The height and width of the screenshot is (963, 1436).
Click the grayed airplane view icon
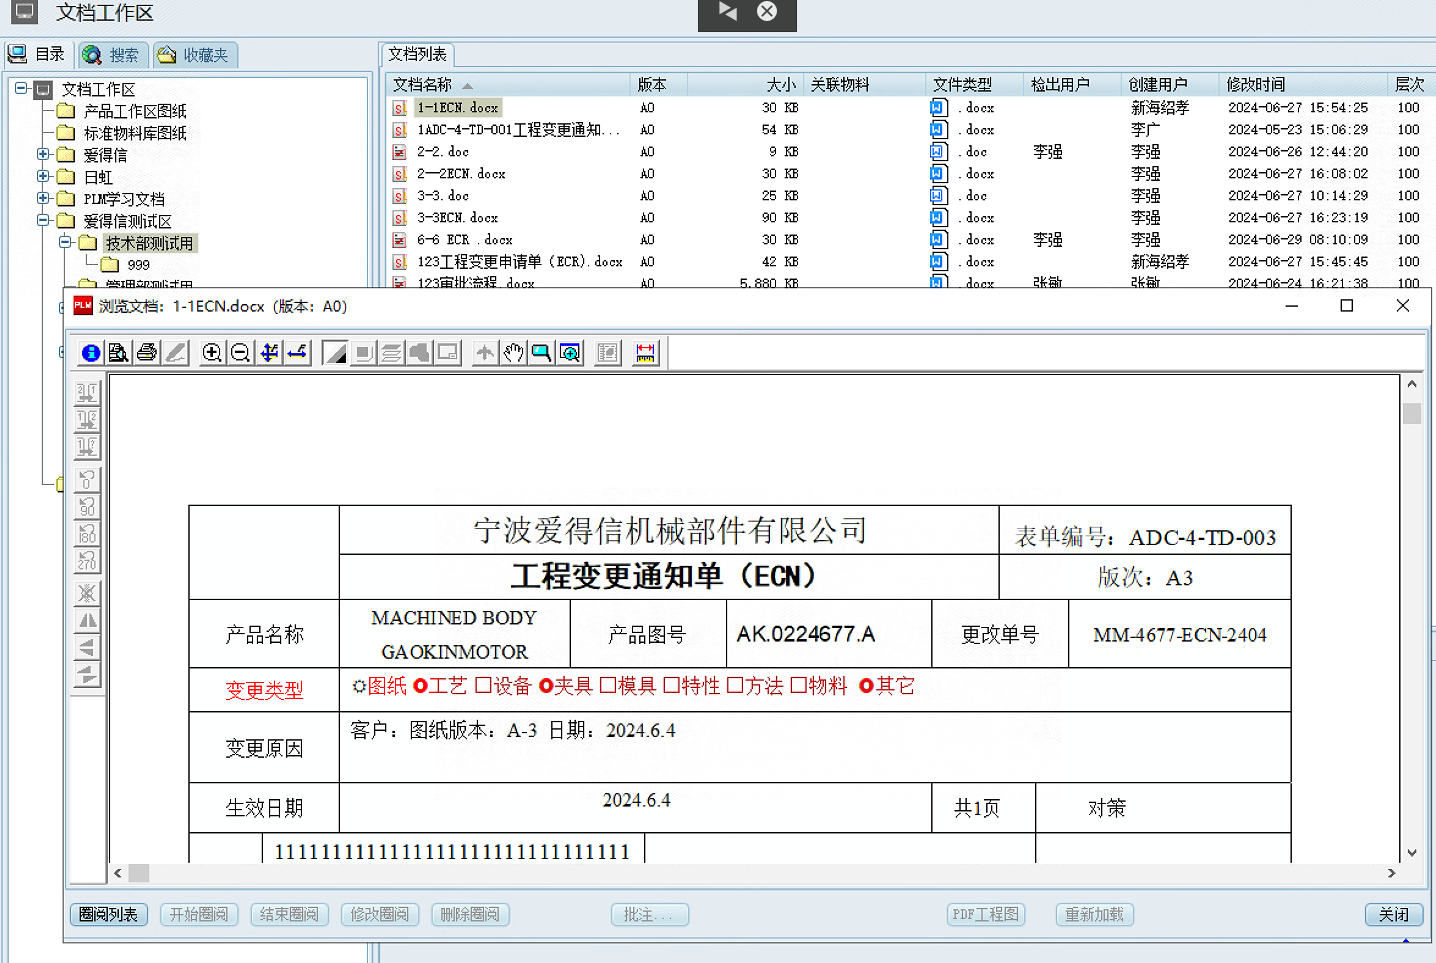point(485,353)
